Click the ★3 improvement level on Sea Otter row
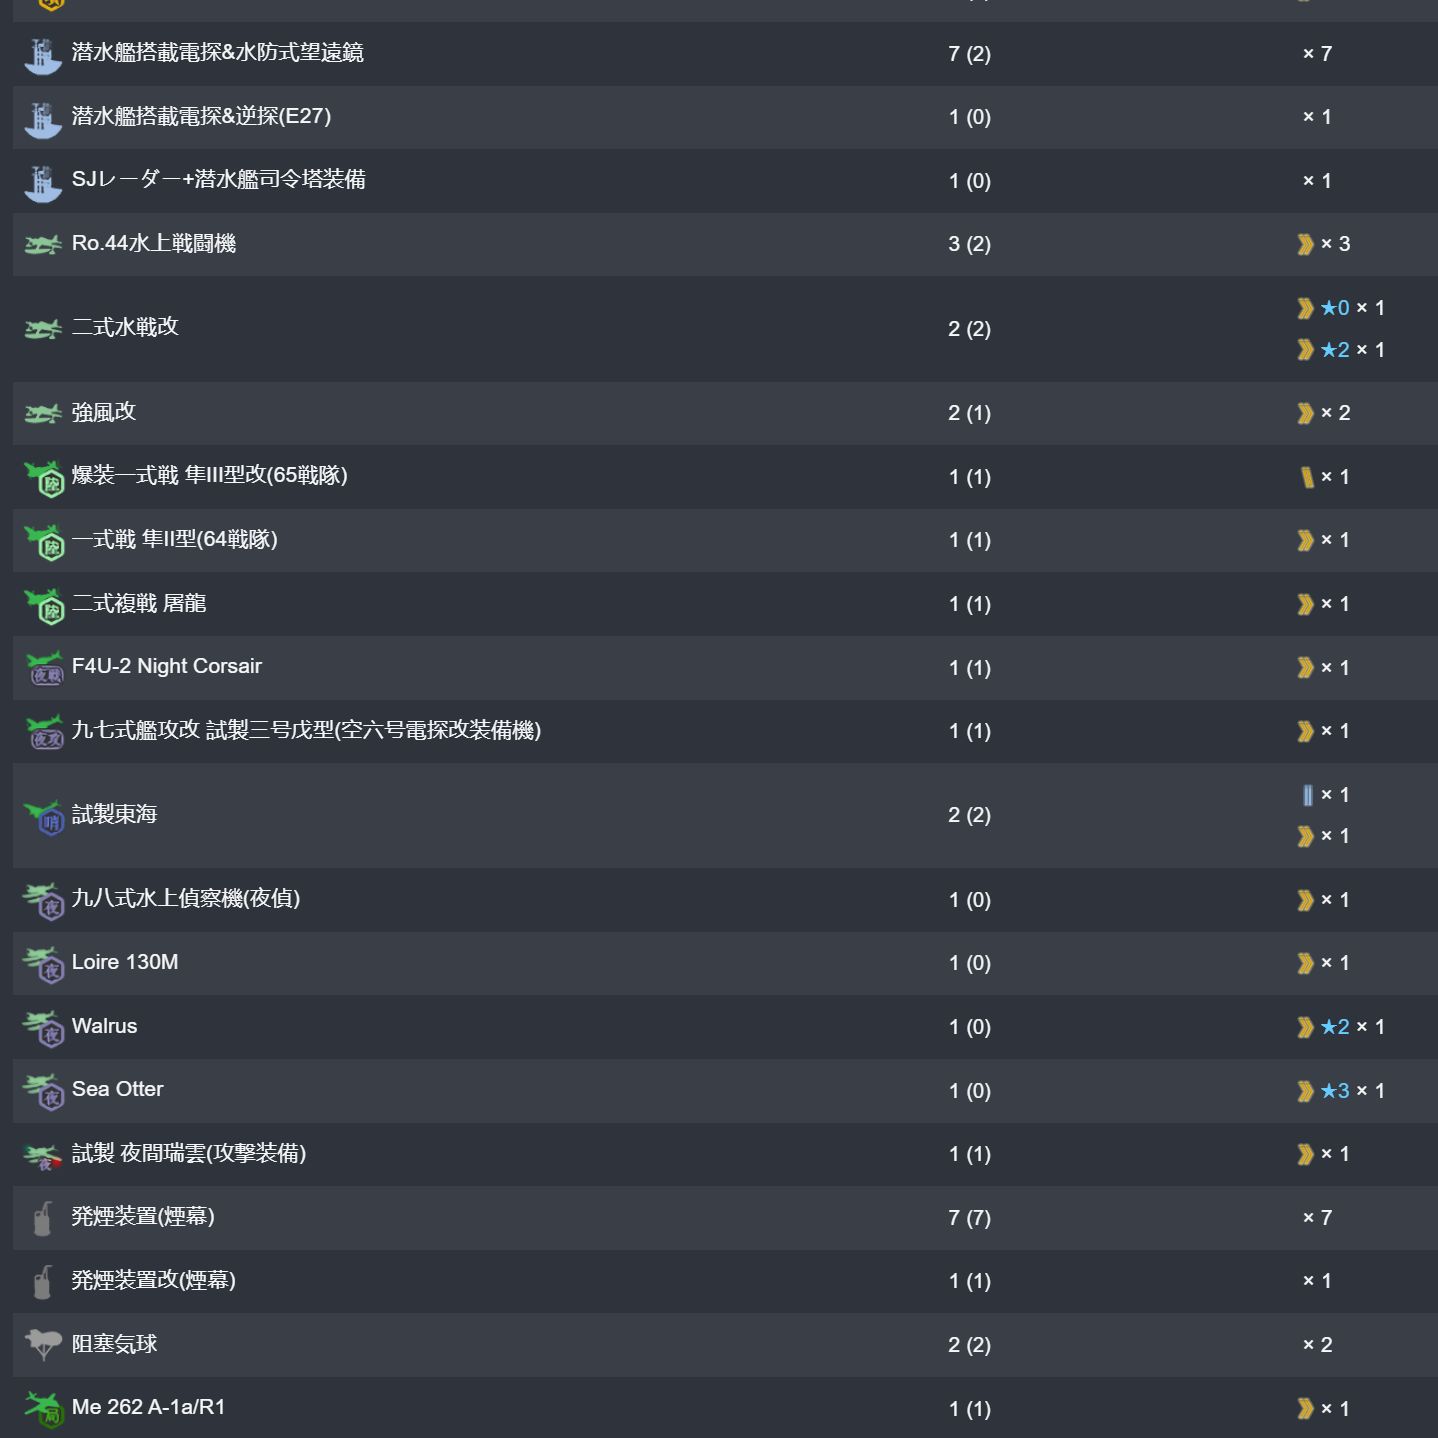The width and height of the screenshot is (1438, 1438). click(1335, 1091)
